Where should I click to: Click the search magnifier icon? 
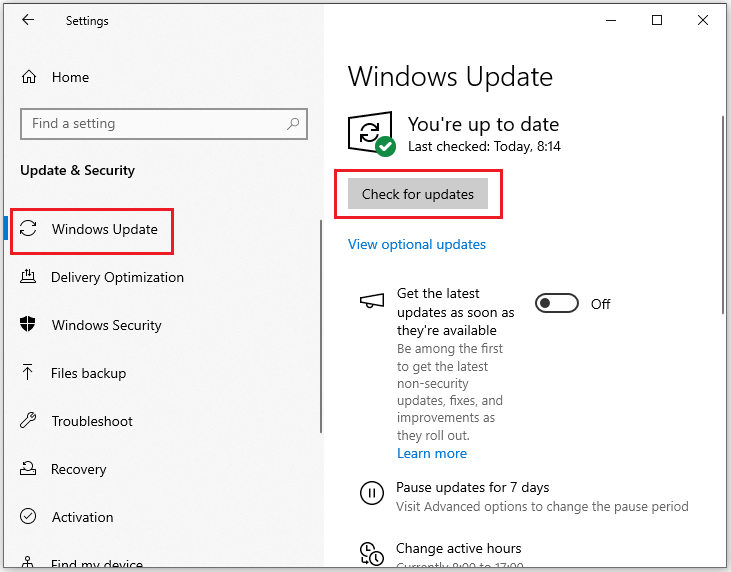[x=293, y=124]
